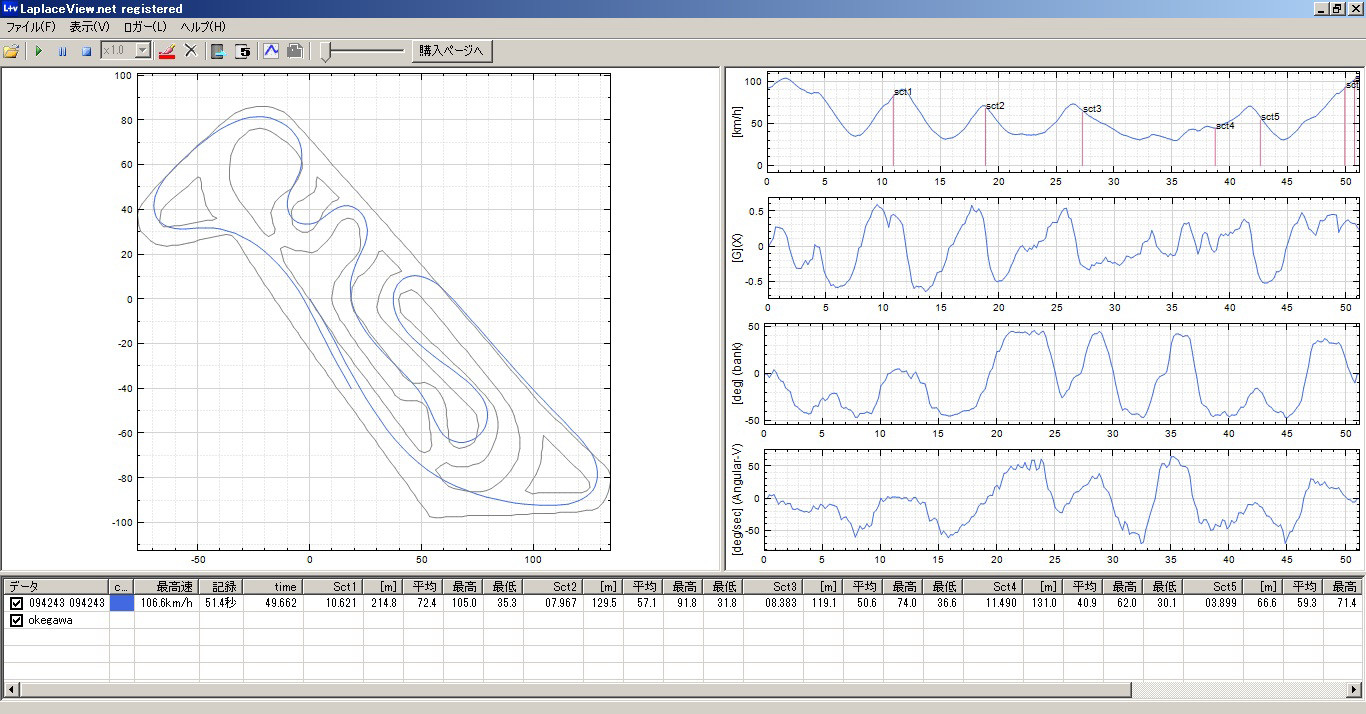Viewport: 1366px width, 714px height.
Task: Toggle the blue graph line icon
Action: coord(270,51)
